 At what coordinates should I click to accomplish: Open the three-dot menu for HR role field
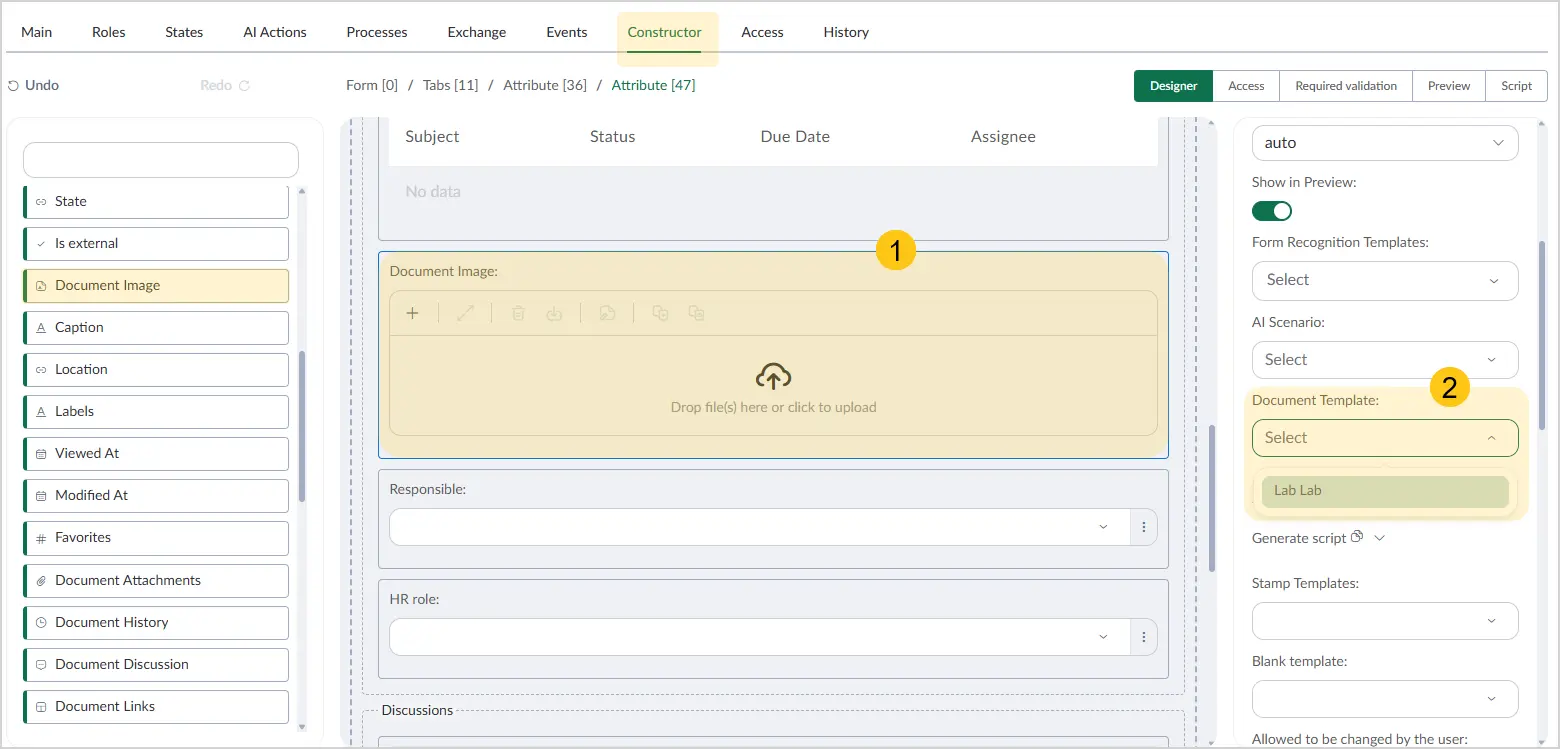pos(1144,637)
